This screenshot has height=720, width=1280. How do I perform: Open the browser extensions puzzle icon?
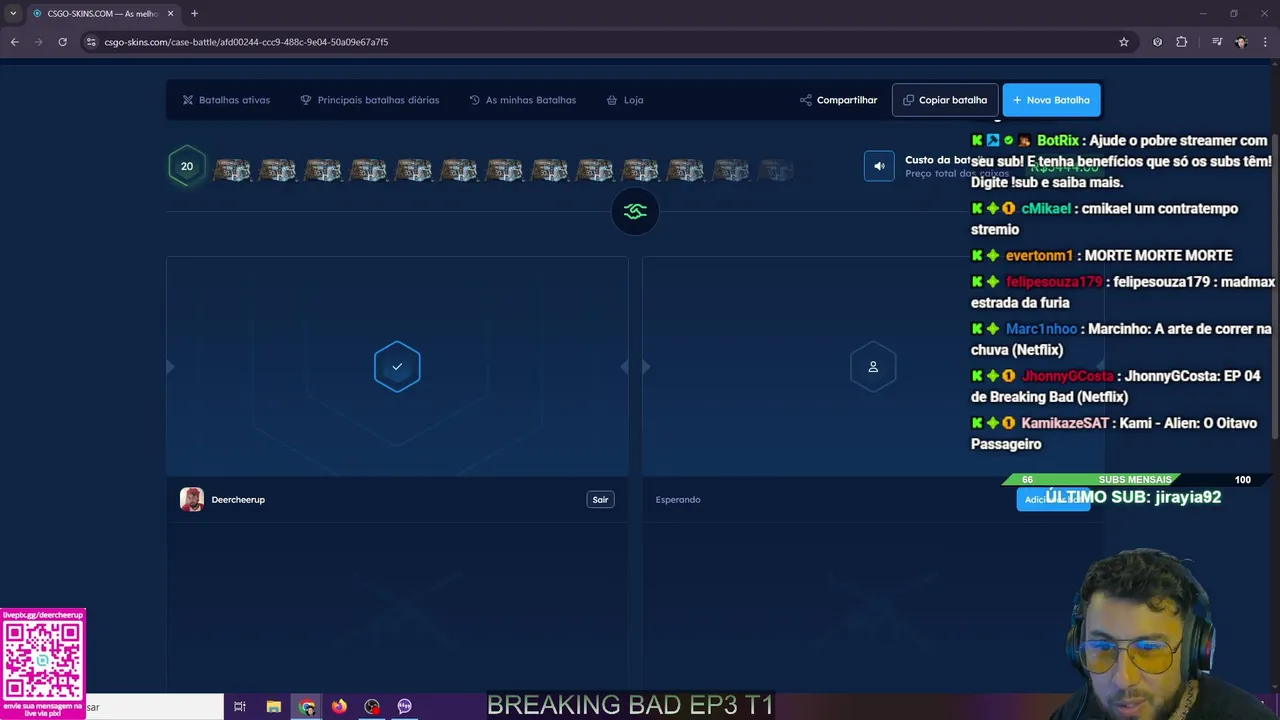1182,42
